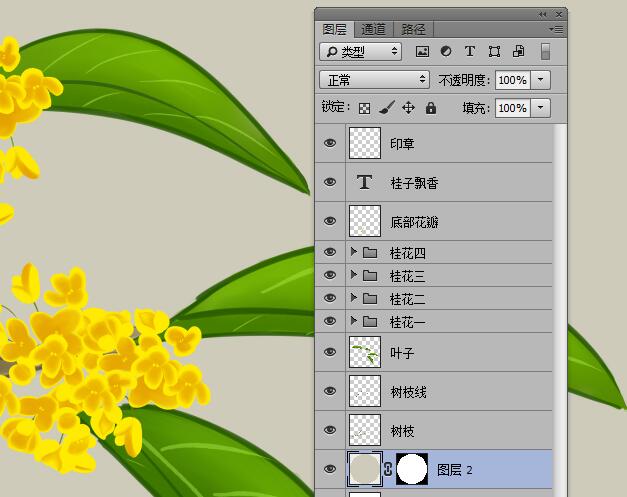Filter for pixel layers icon
This screenshot has height=497, width=627.
tap(422, 52)
